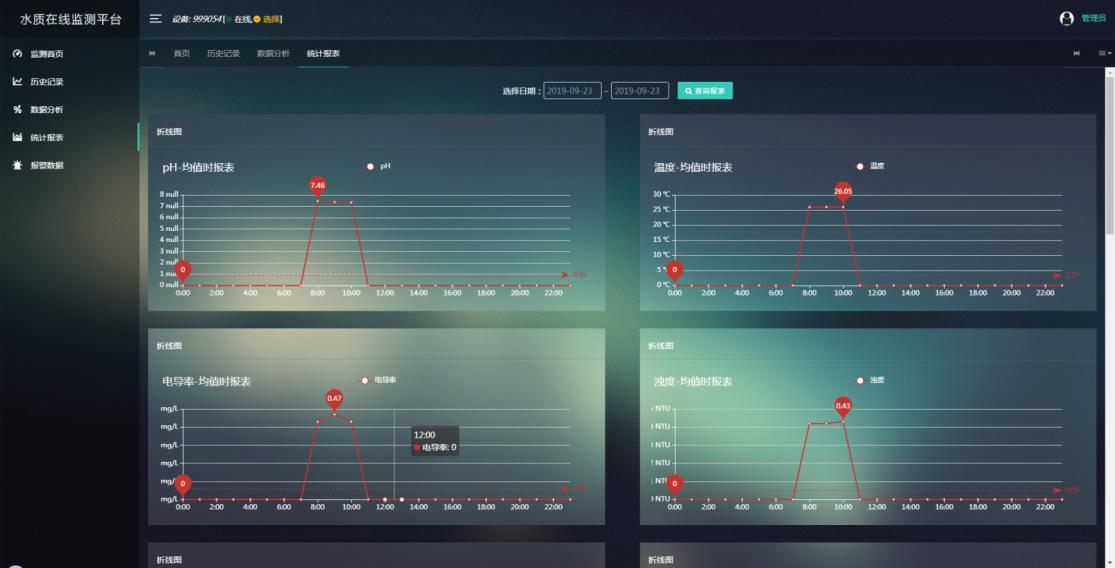
Task: Click the 统计报表 sidebar icon
Action: 17,138
